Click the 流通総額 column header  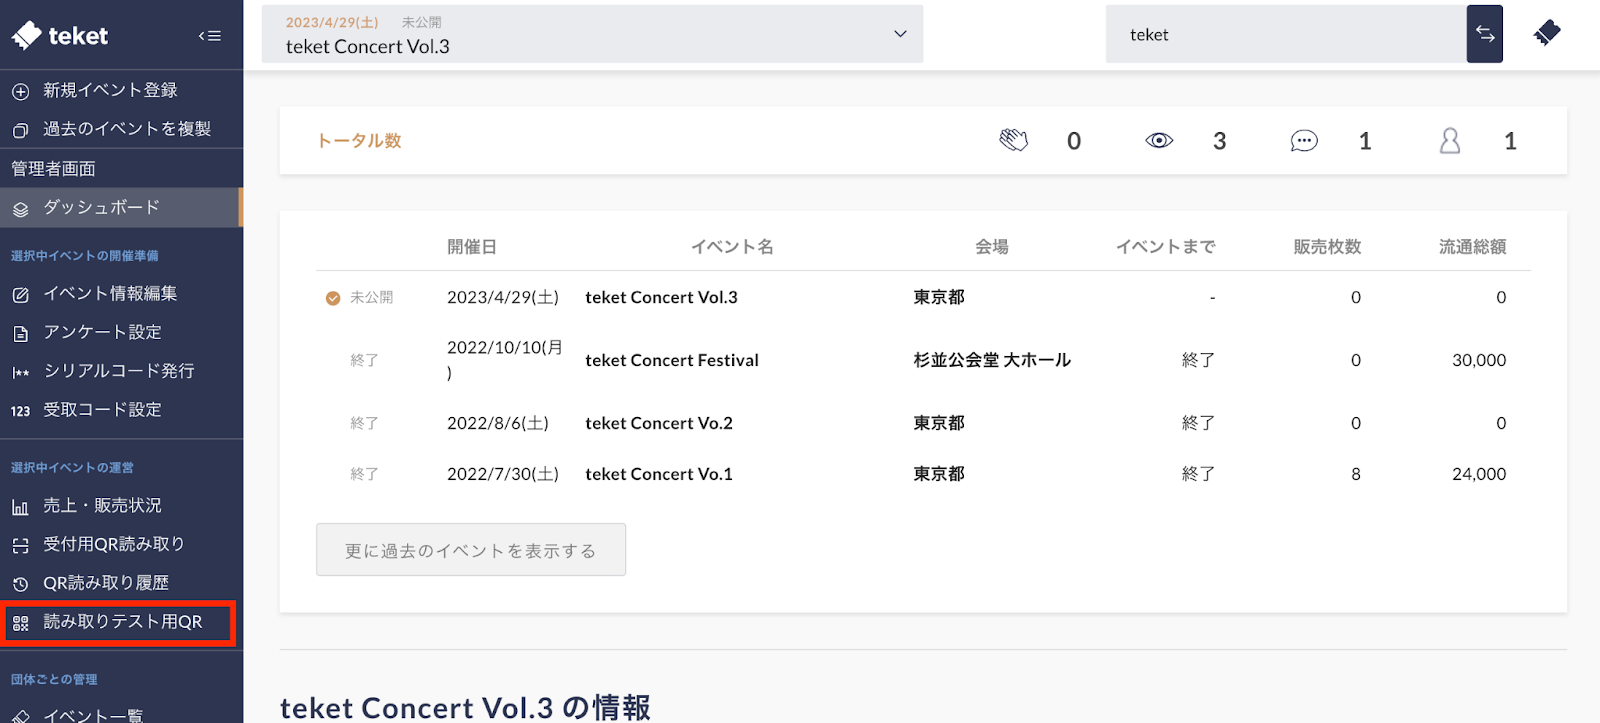pyautogui.click(x=1472, y=247)
